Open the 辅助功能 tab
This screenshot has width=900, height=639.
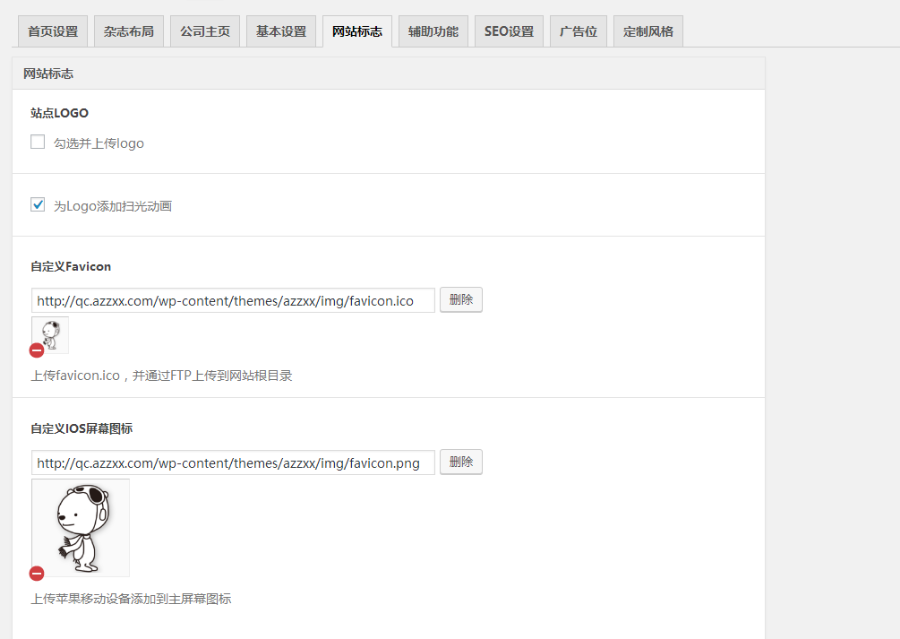click(x=433, y=32)
